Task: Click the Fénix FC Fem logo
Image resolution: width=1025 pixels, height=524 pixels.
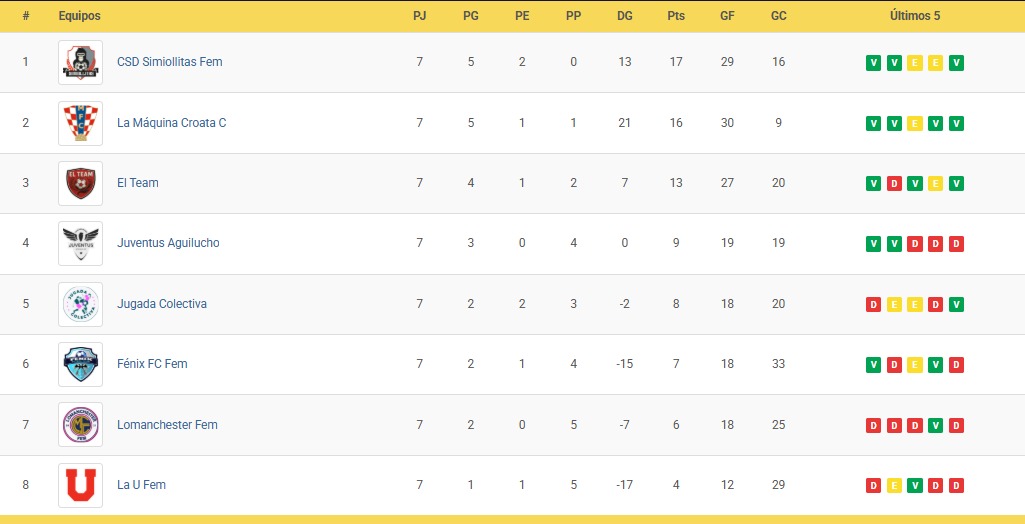Action: [x=80, y=364]
